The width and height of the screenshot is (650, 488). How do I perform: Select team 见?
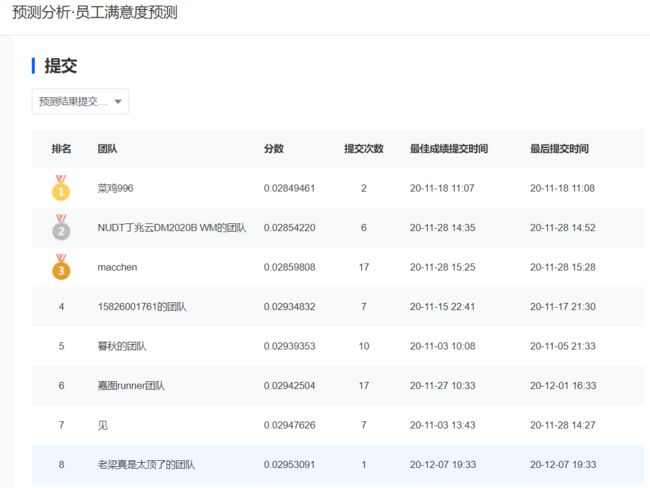coord(102,425)
